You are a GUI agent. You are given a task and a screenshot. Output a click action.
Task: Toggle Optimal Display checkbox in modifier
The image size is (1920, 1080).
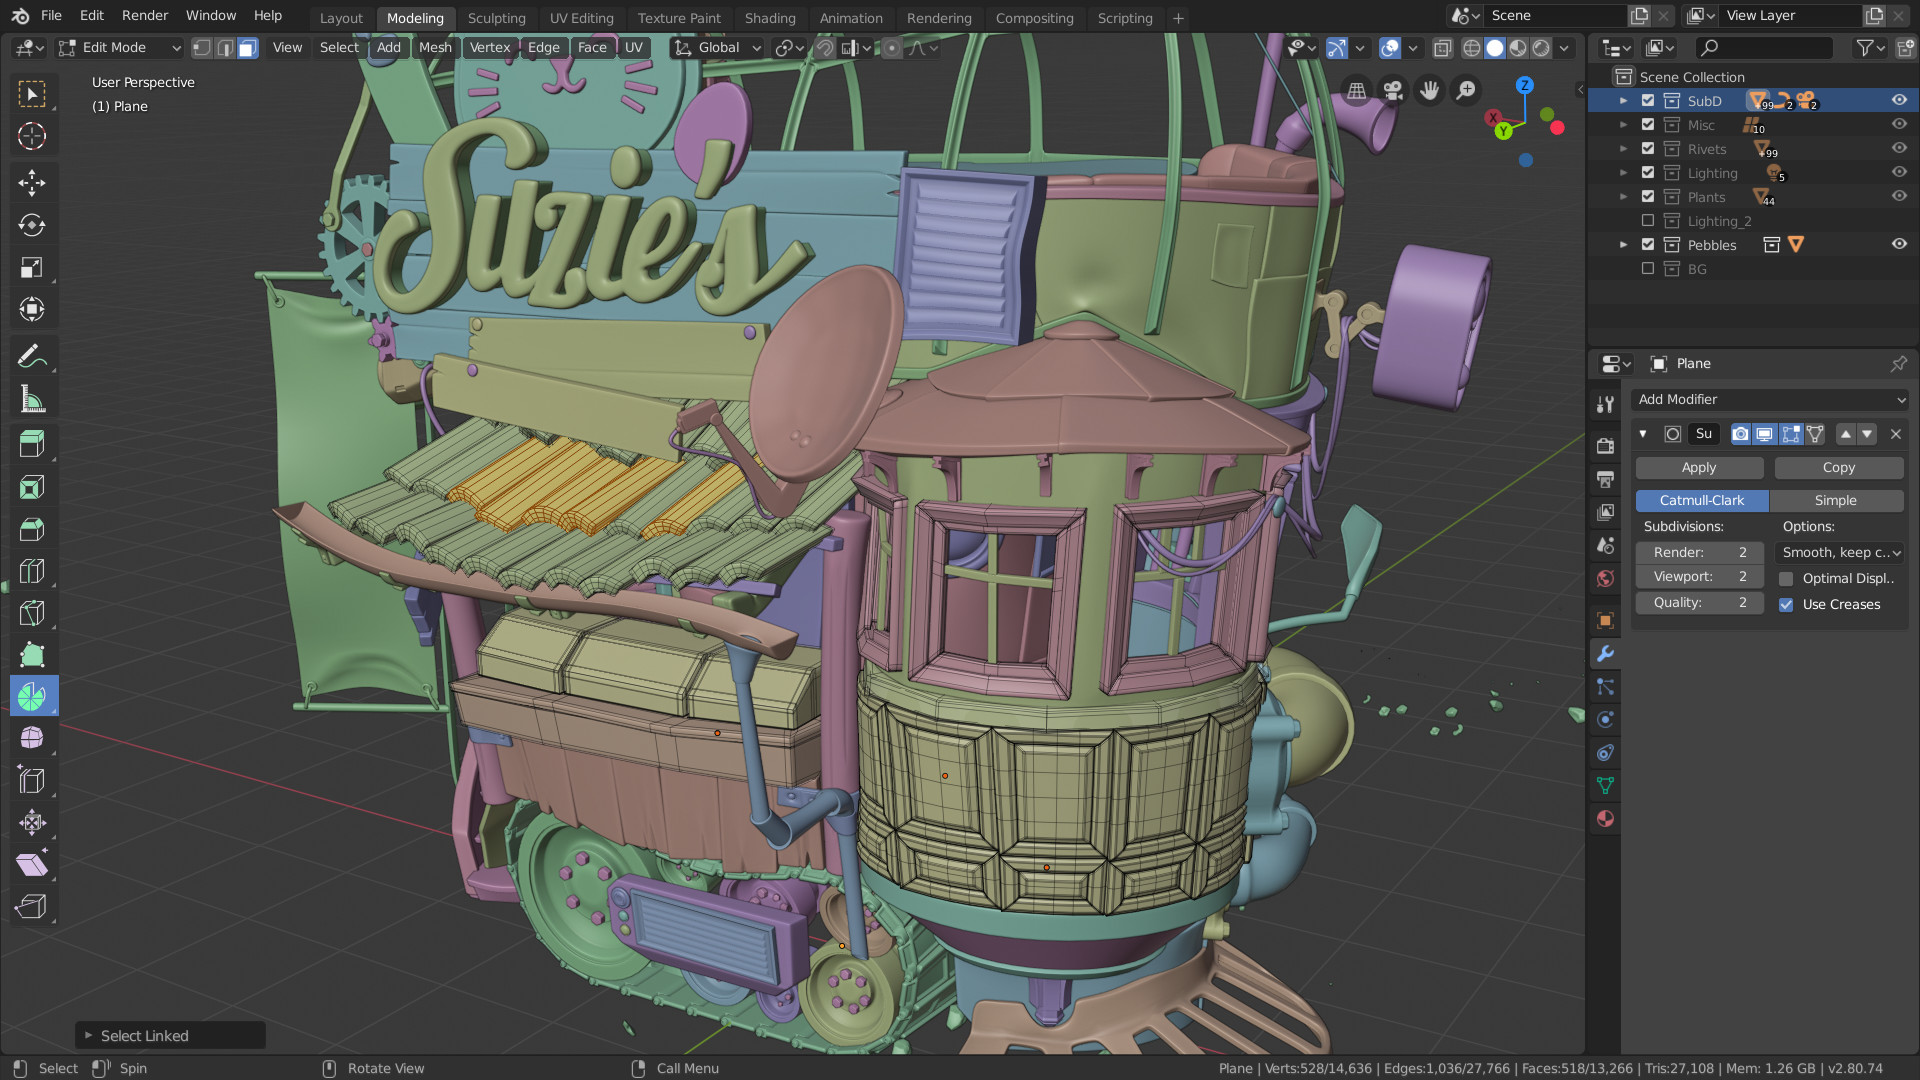coord(1788,578)
